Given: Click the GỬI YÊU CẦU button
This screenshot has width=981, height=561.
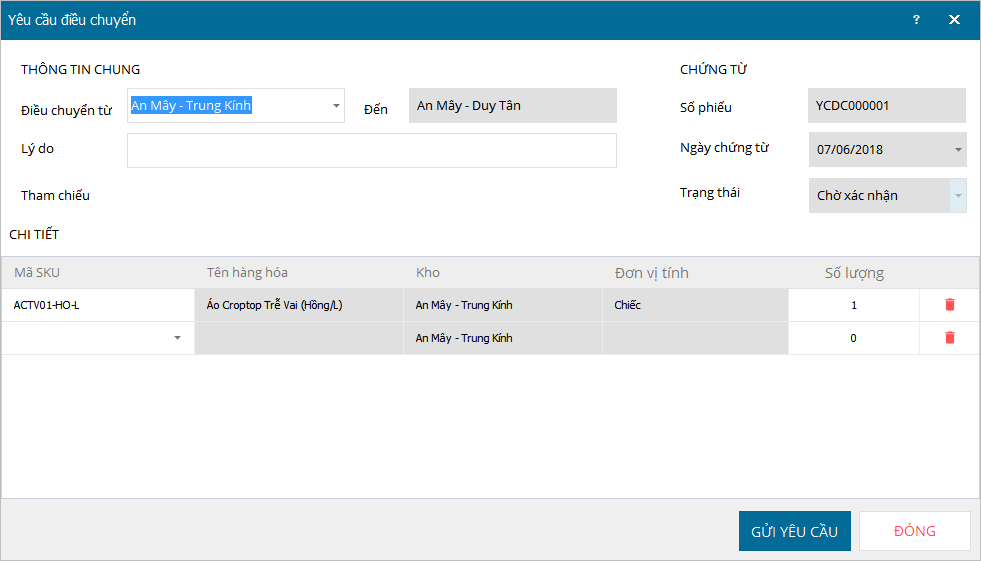Looking at the screenshot, I should (794, 531).
